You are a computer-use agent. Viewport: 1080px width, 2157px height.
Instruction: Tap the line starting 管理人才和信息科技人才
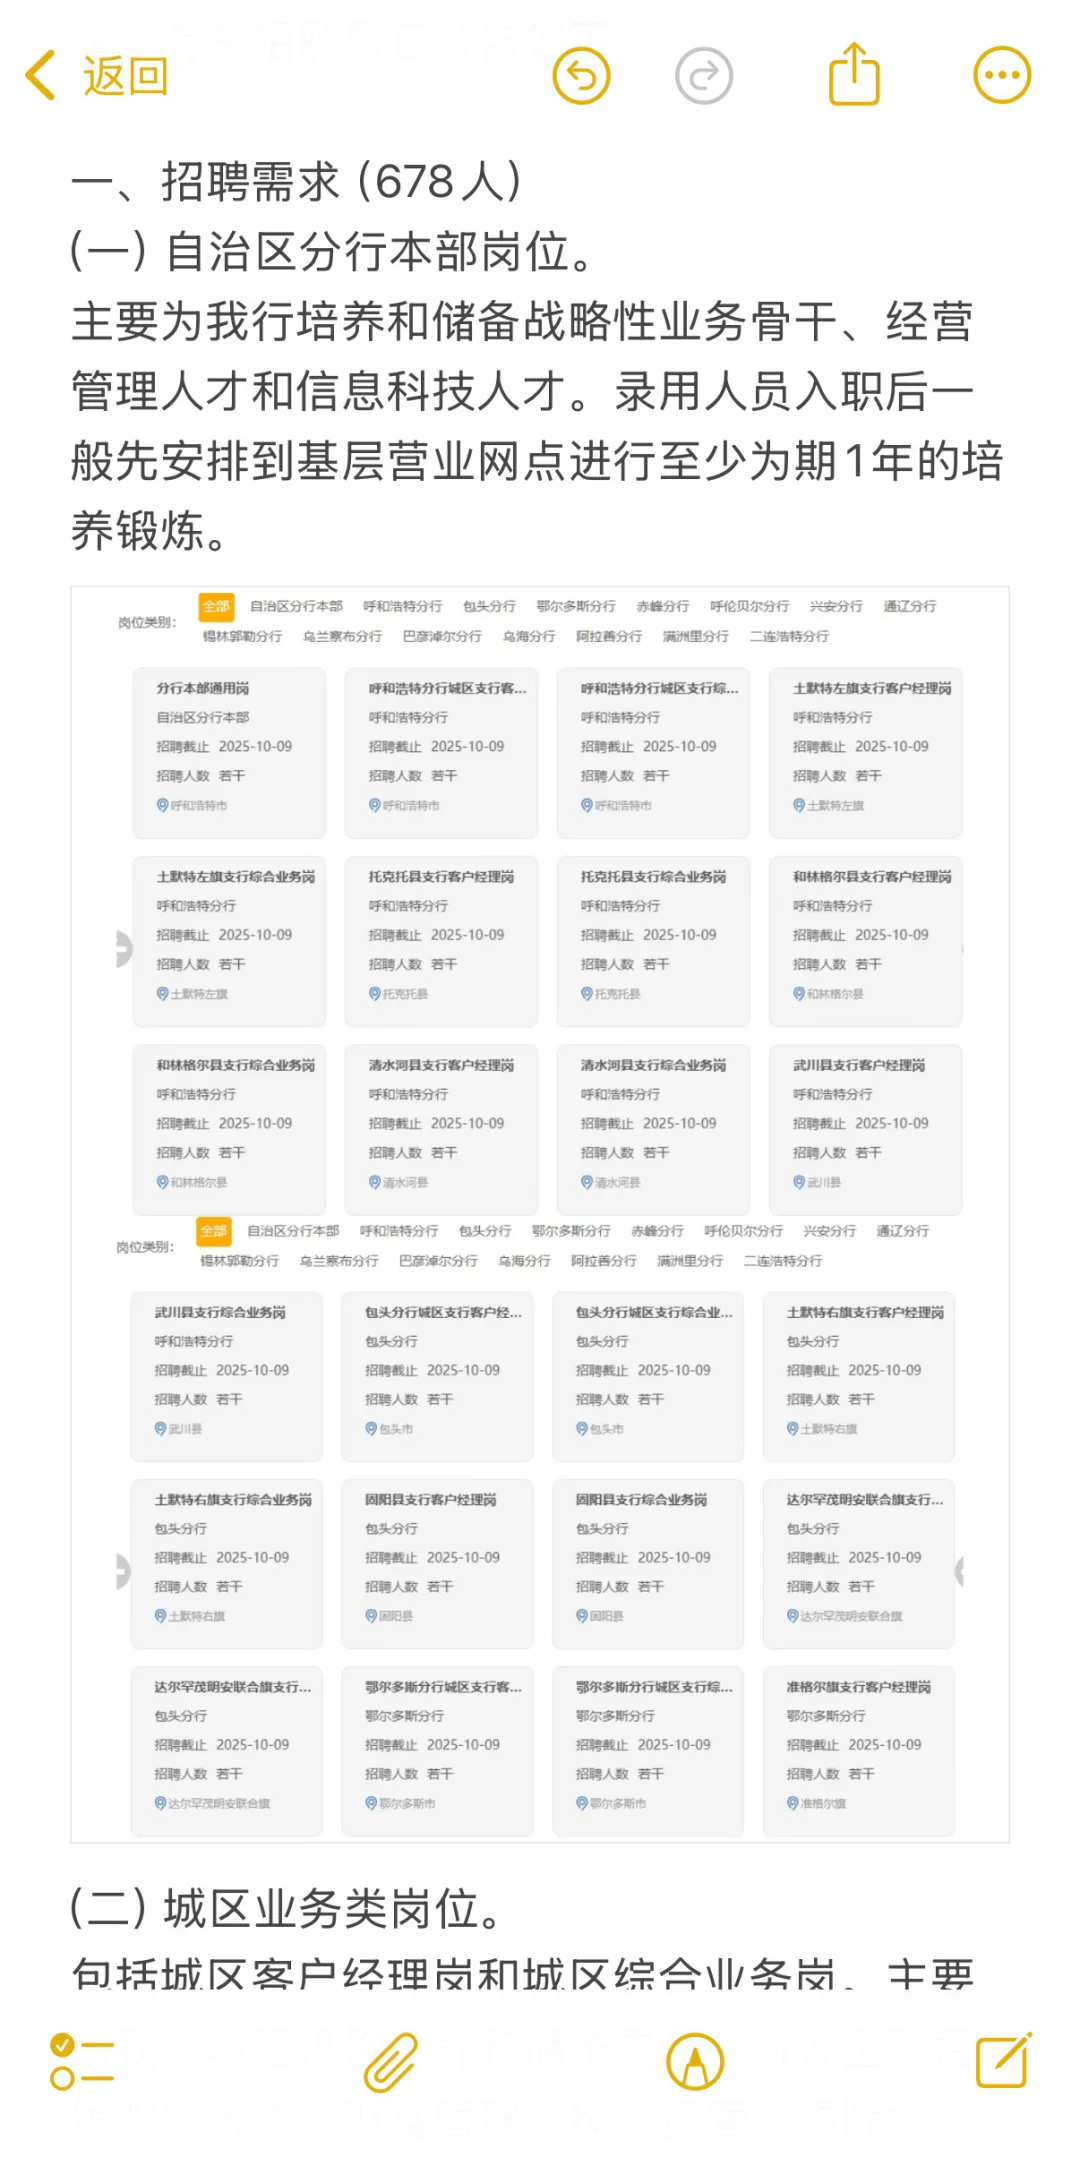click(x=522, y=391)
